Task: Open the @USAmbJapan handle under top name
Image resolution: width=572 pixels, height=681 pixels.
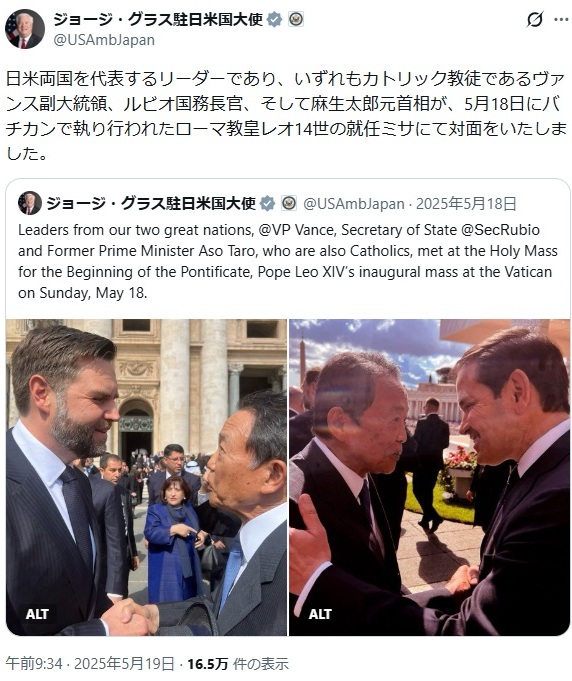Action: tap(104, 40)
